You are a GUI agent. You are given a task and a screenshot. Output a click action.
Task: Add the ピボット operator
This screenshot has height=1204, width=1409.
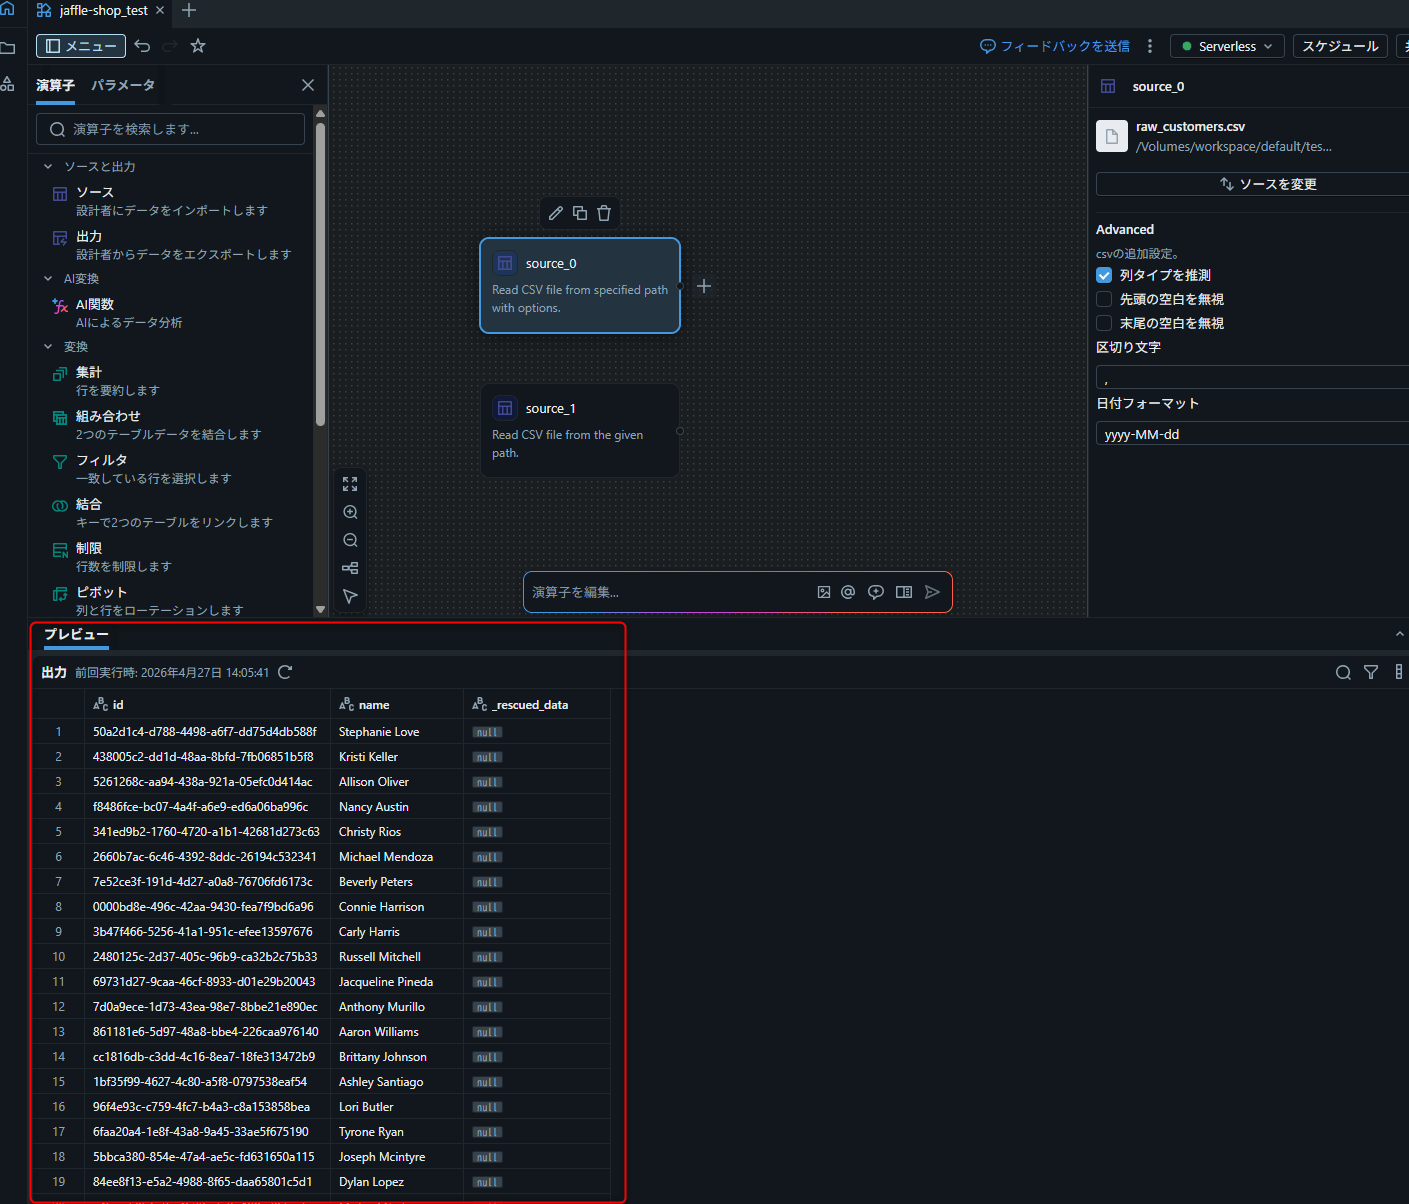[172, 601]
